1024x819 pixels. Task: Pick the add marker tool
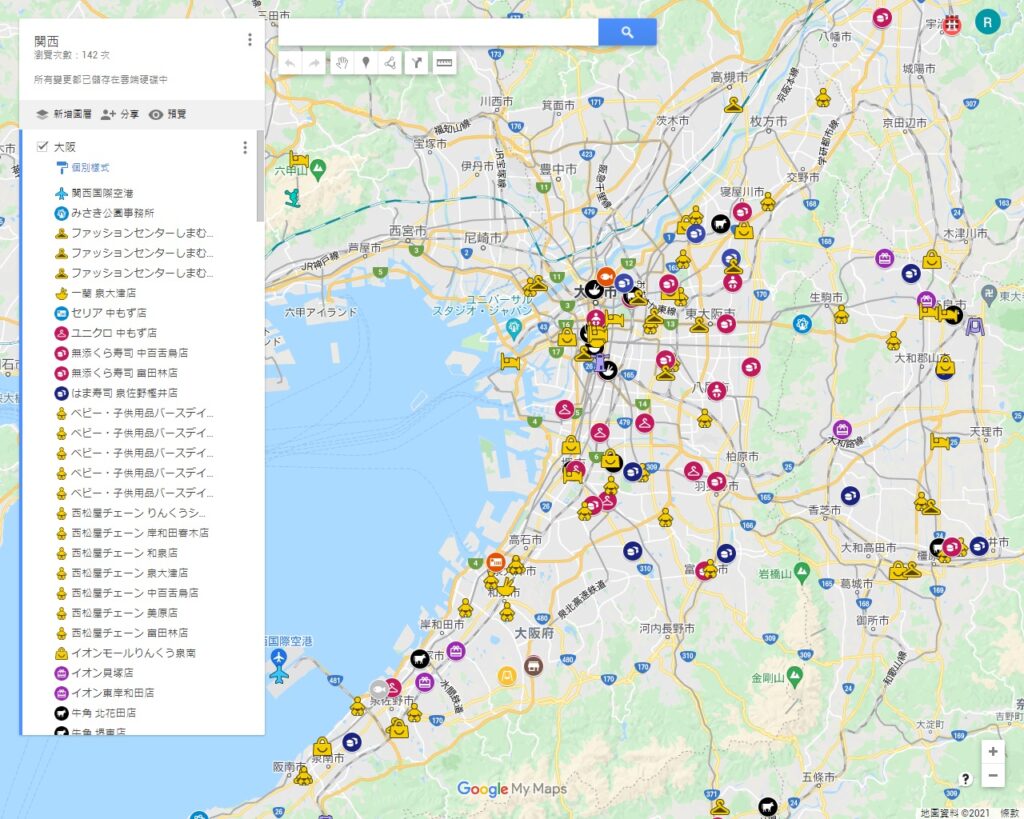click(x=366, y=63)
